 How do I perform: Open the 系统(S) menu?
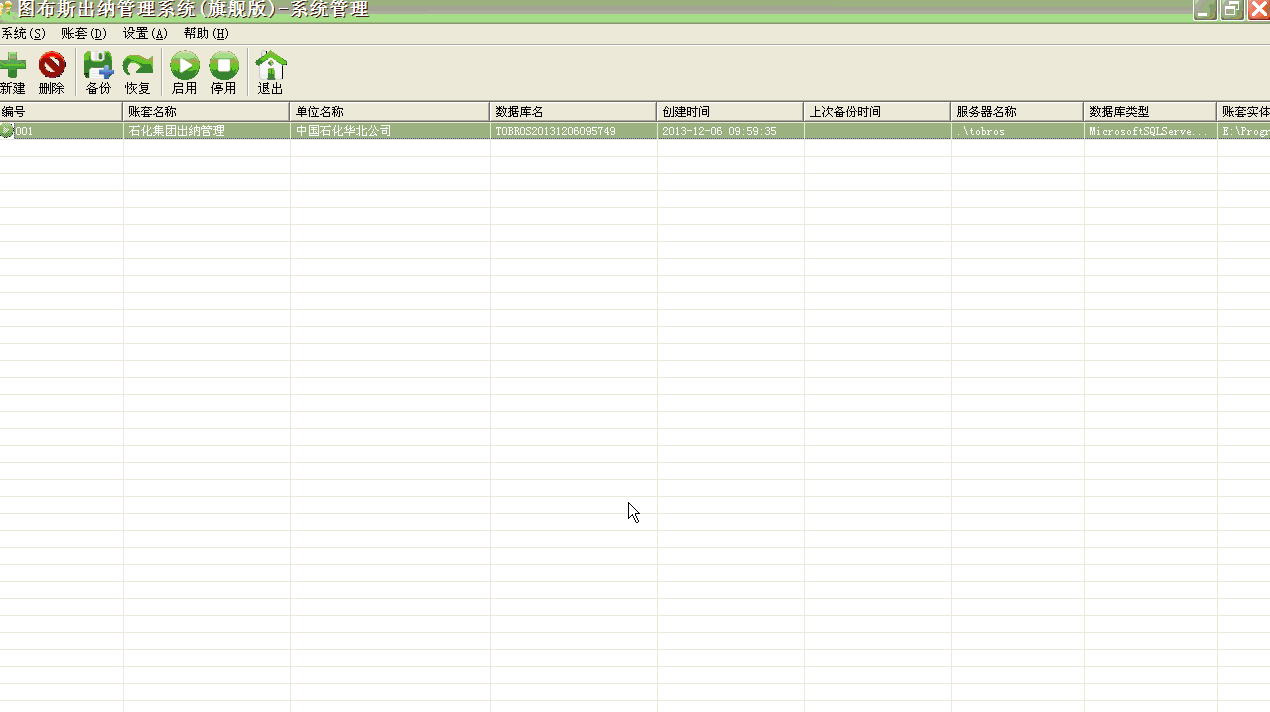(x=22, y=34)
